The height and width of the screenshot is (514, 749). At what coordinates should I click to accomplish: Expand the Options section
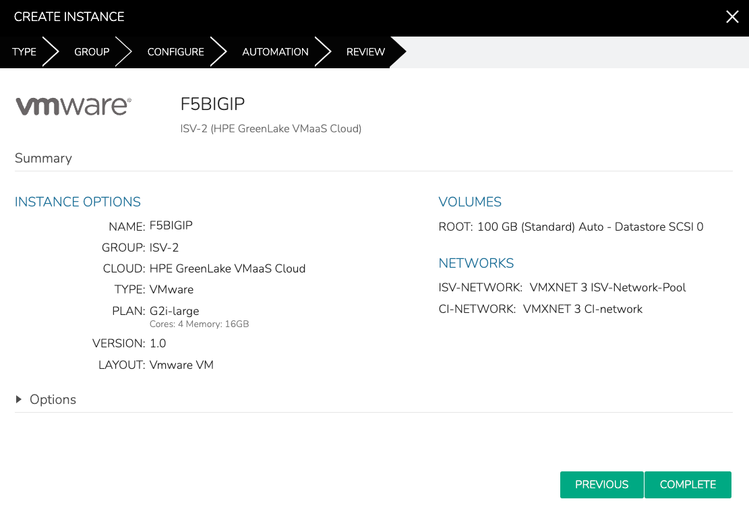point(46,400)
